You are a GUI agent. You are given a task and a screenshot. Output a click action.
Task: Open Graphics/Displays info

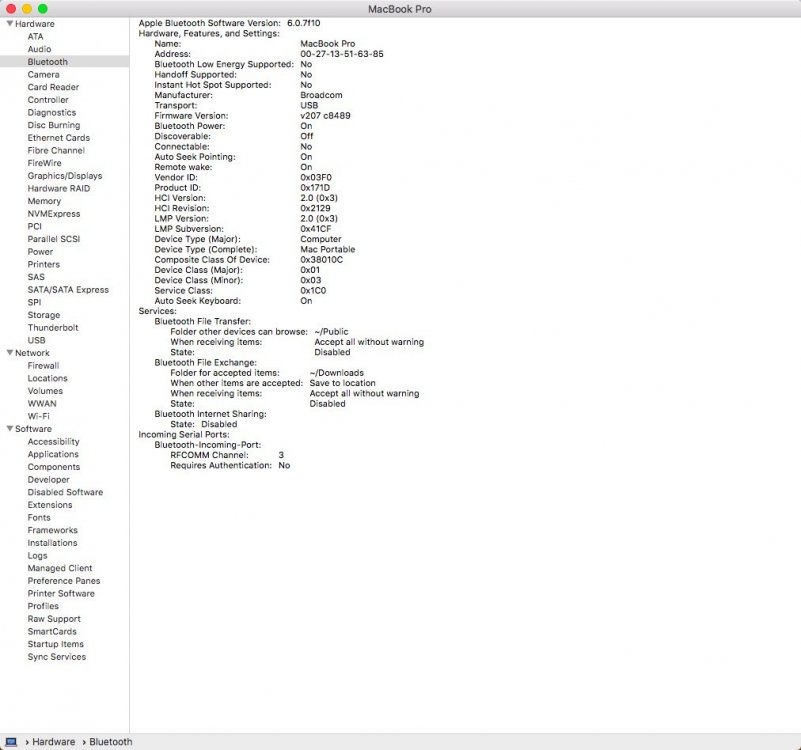pos(65,176)
